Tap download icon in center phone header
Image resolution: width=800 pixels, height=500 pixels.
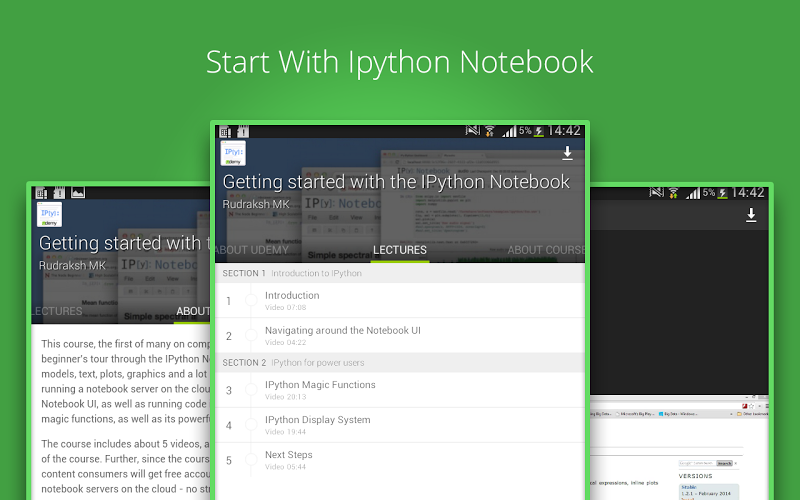point(567,153)
